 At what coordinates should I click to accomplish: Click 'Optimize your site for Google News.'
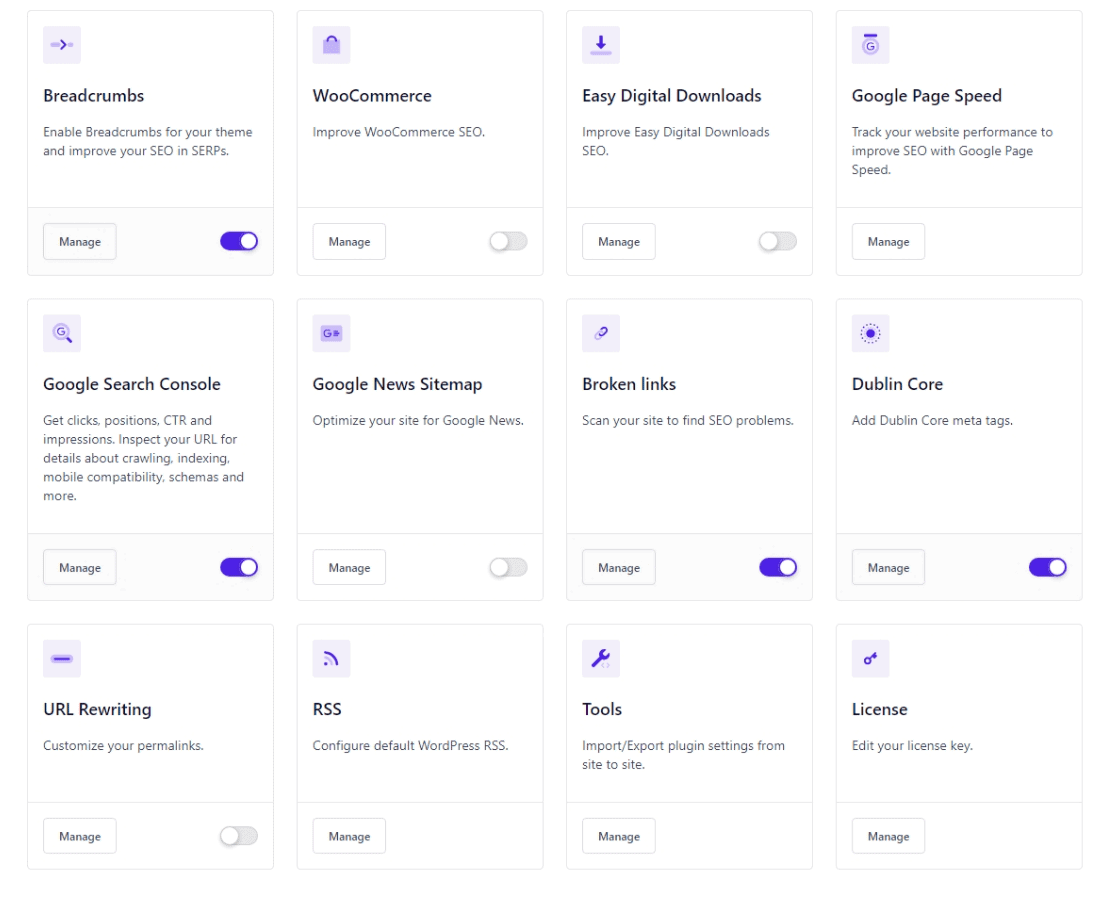point(418,421)
